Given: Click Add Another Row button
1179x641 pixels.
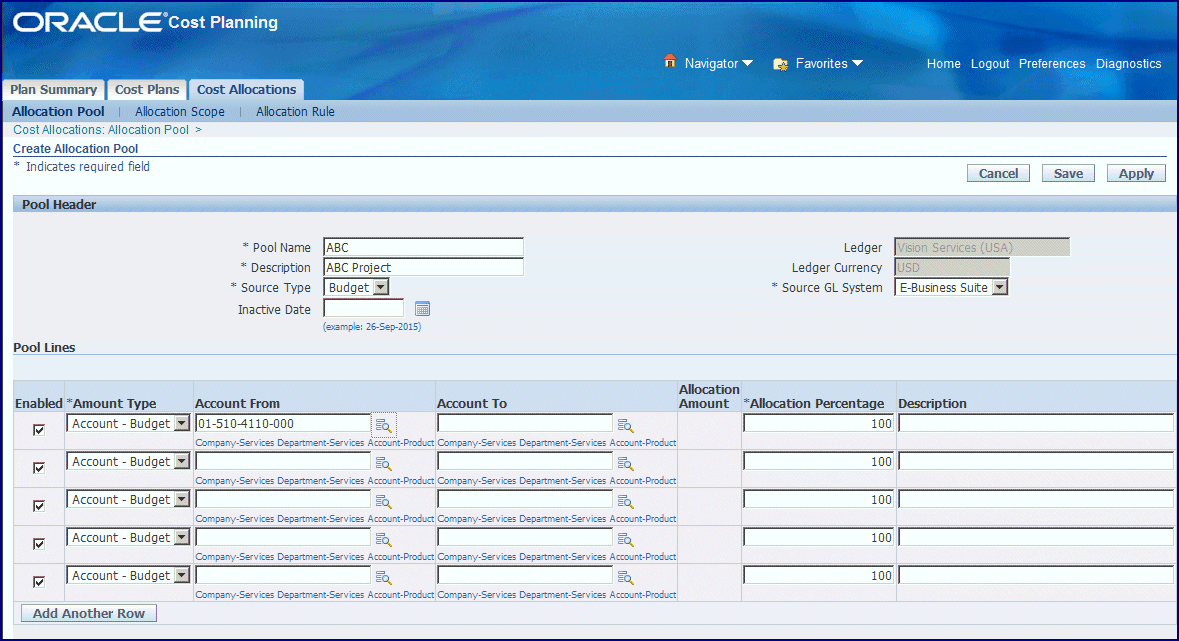Looking at the screenshot, I should click(x=89, y=613).
